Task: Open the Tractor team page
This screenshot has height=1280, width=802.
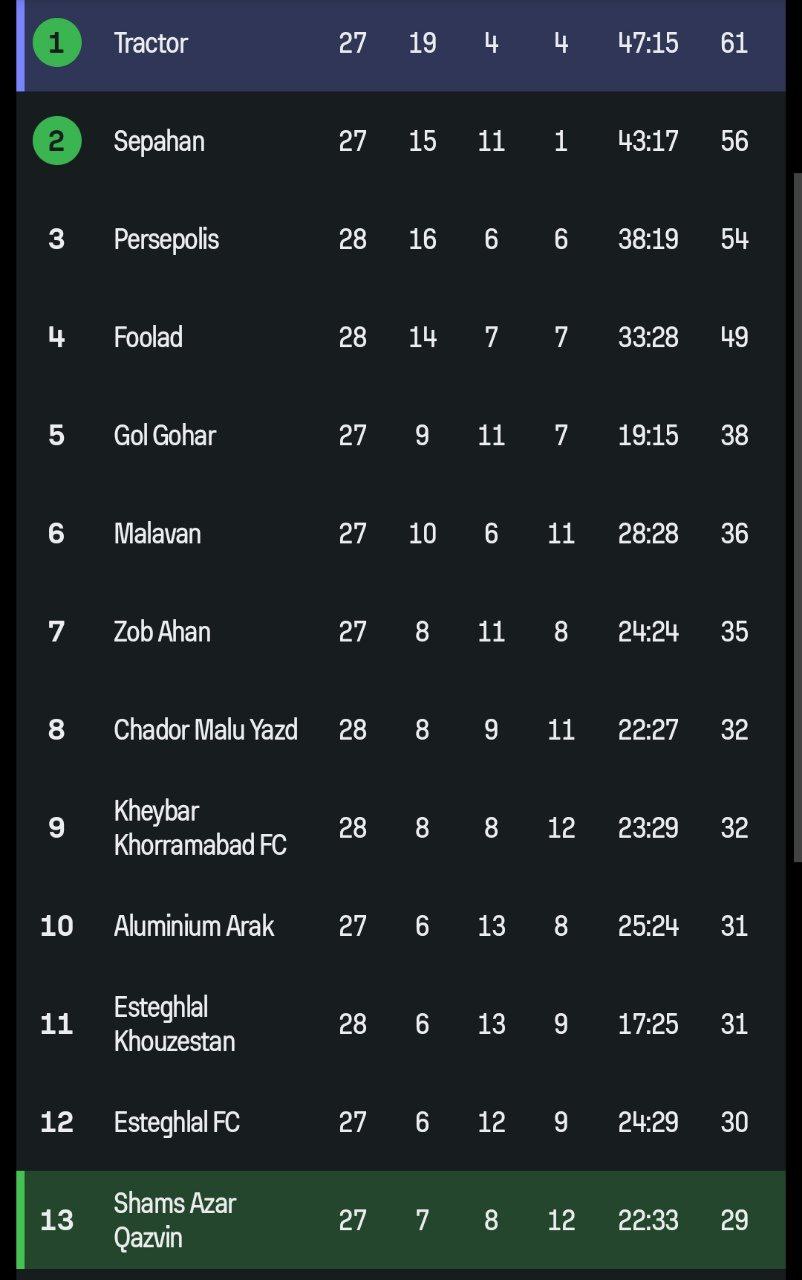Action: pos(151,43)
